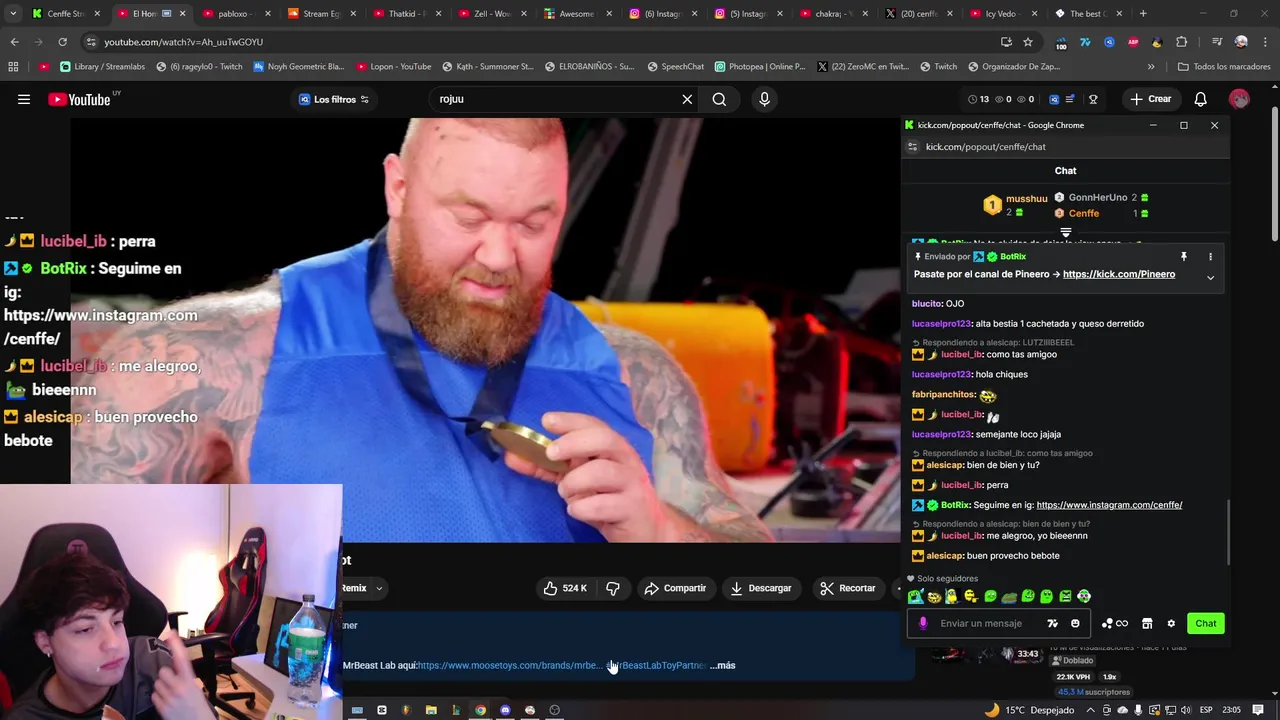Collapse the pinned message chevron
Viewport: 1280px width, 720px height.
[x=1210, y=277]
